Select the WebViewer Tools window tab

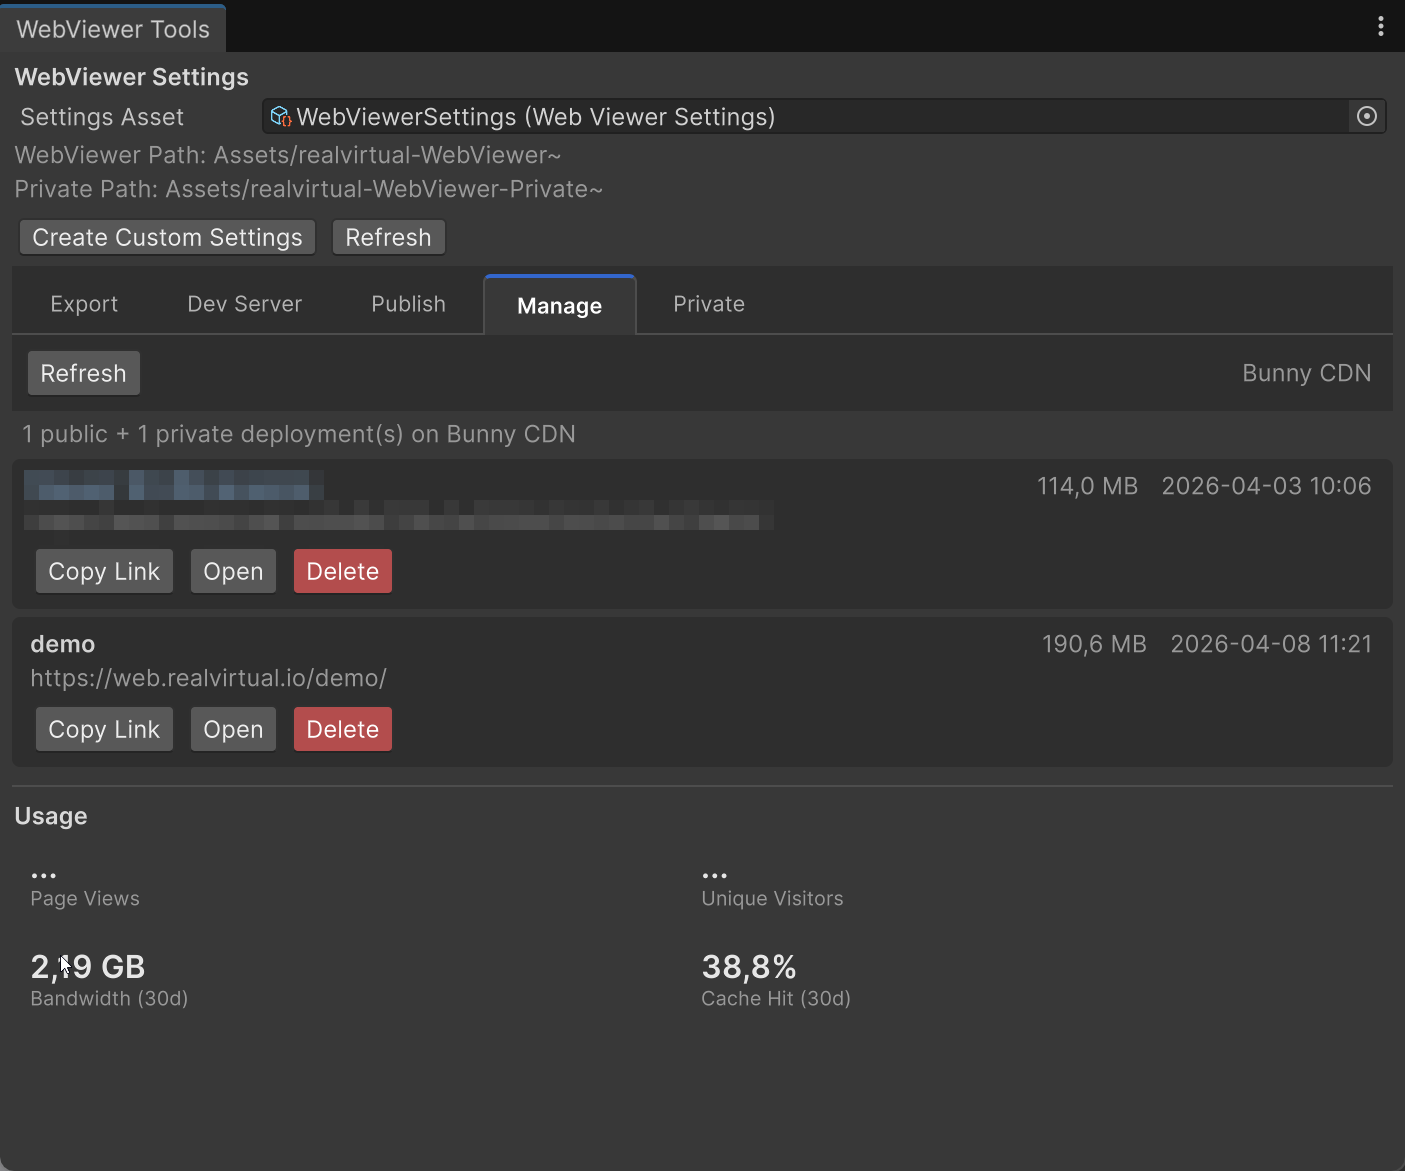click(x=113, y=29)
